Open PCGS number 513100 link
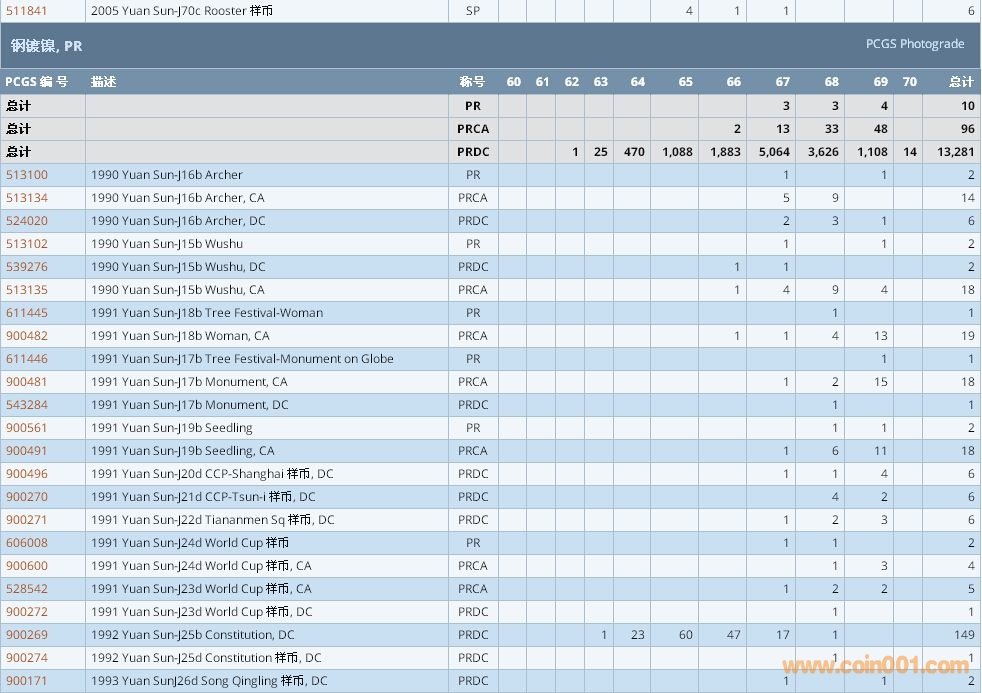Viewport: 982px width, 693px height. (27, 175)
